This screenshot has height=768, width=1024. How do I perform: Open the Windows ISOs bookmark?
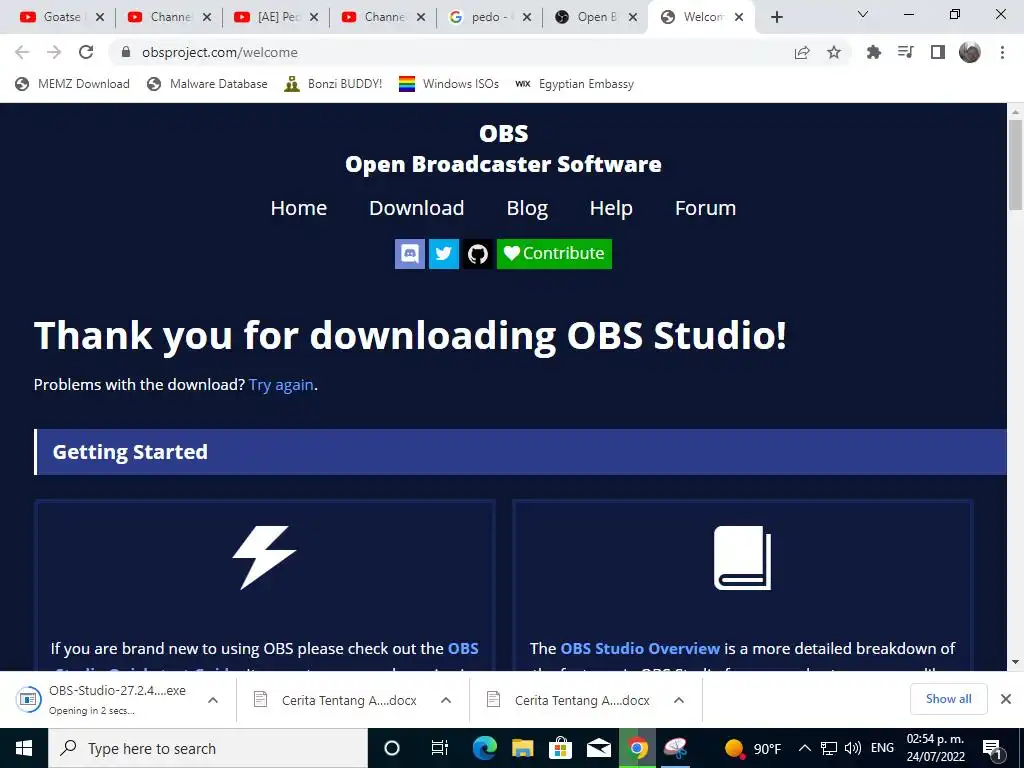click(449, 84)
